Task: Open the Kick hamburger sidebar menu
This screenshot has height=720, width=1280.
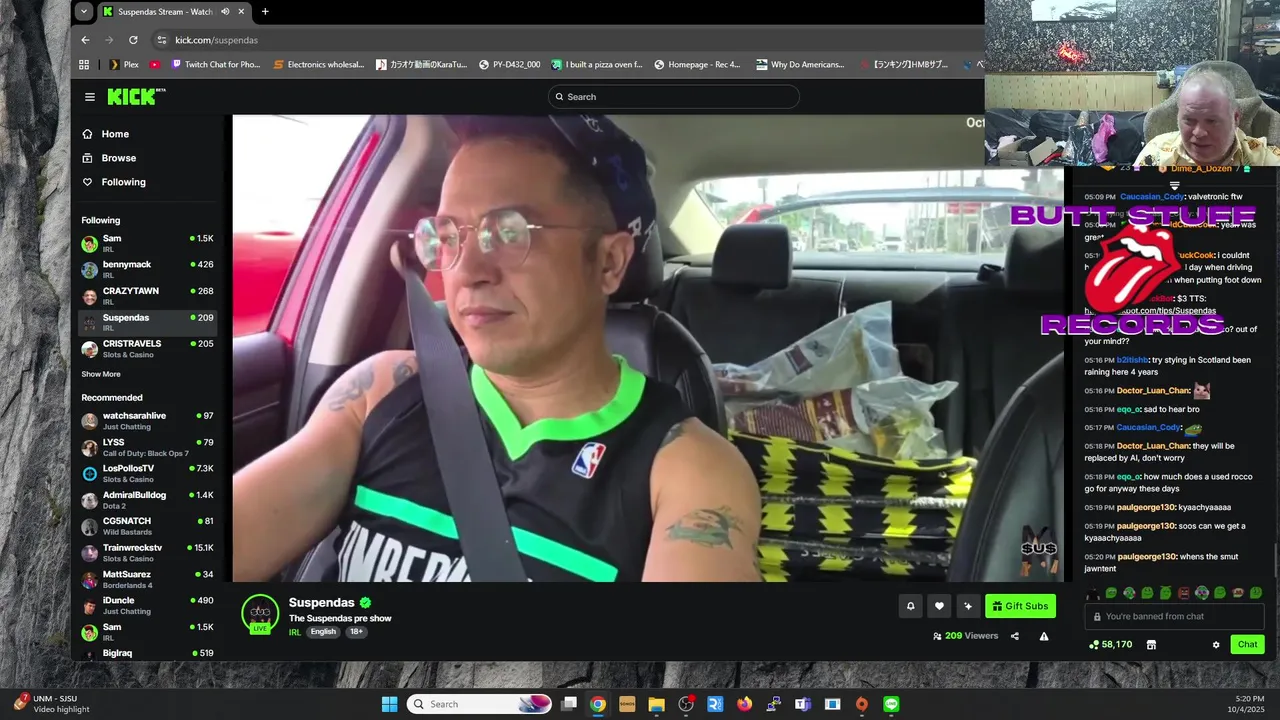Action: point(90,97)
